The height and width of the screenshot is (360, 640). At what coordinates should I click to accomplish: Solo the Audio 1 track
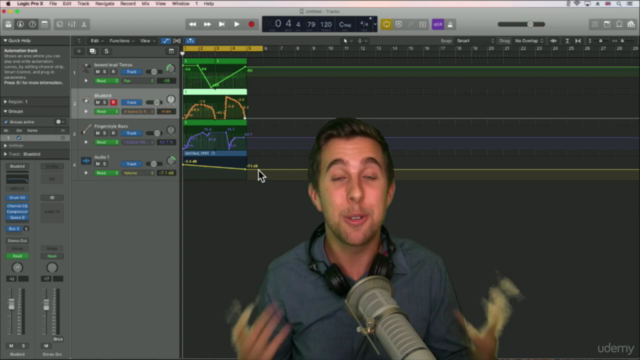click(104, 164)
